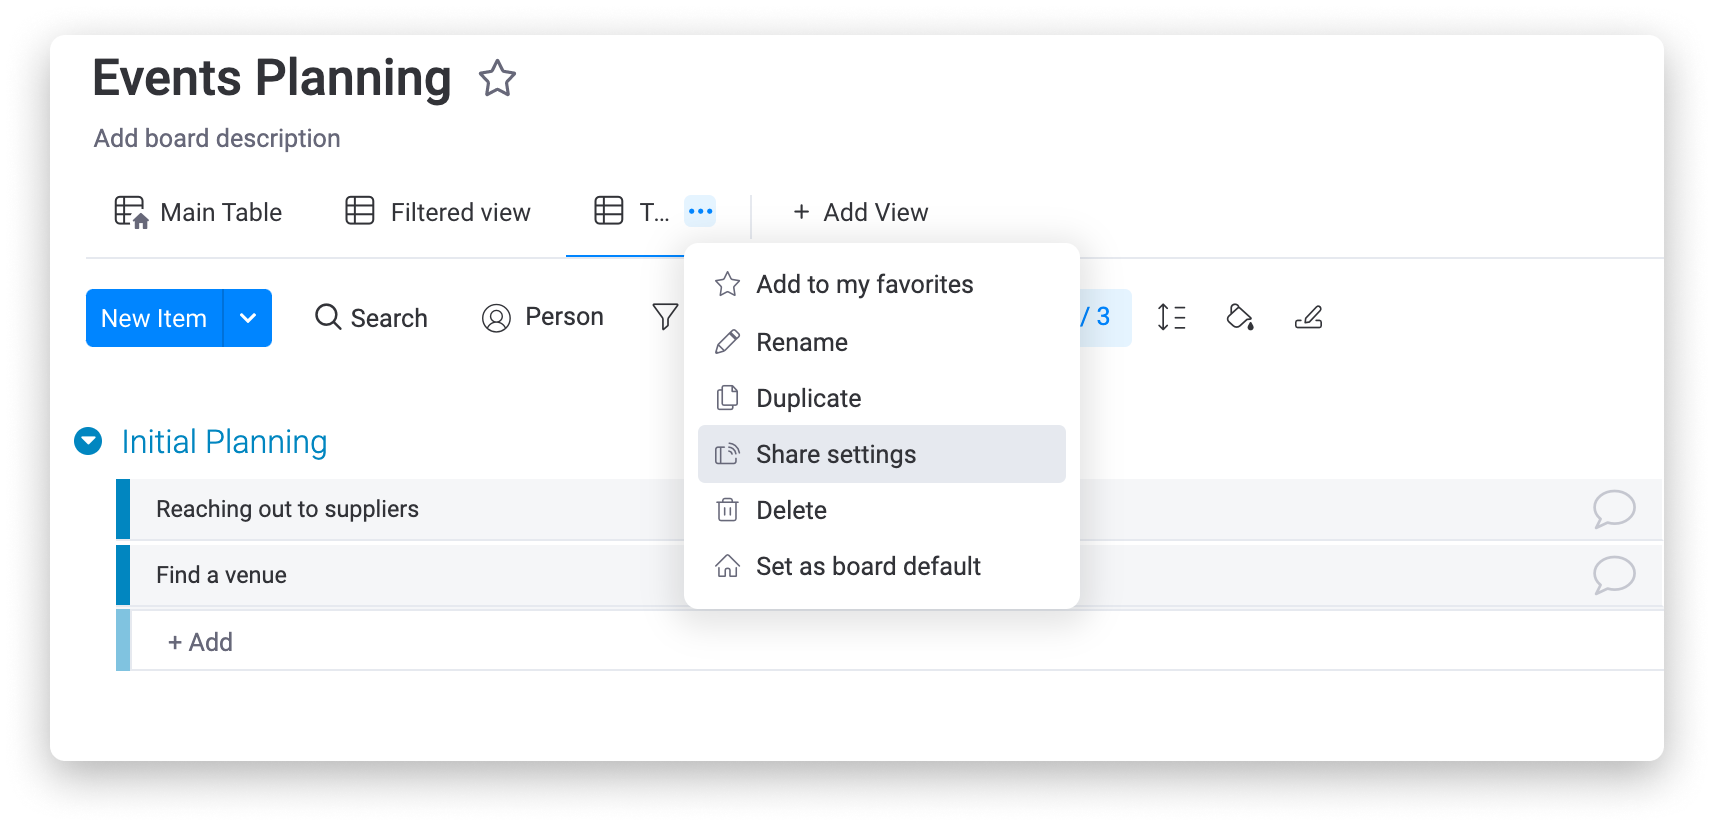The height and width of the screenshot is (826, 1714).
Task: Open conversation bubble for Find a venue
Action: tap(1614, 575)
